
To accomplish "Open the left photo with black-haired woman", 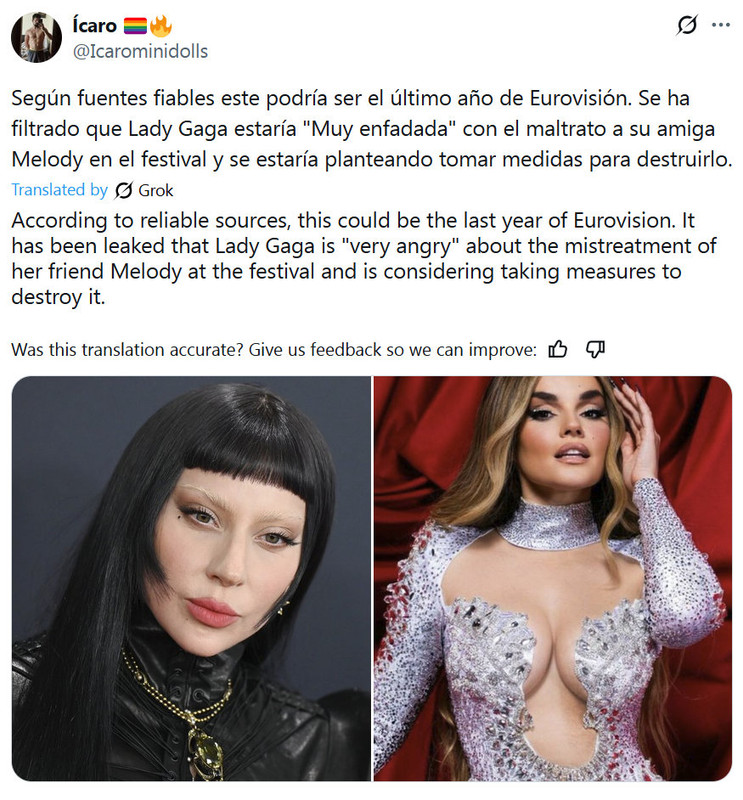I will (191, 578).
